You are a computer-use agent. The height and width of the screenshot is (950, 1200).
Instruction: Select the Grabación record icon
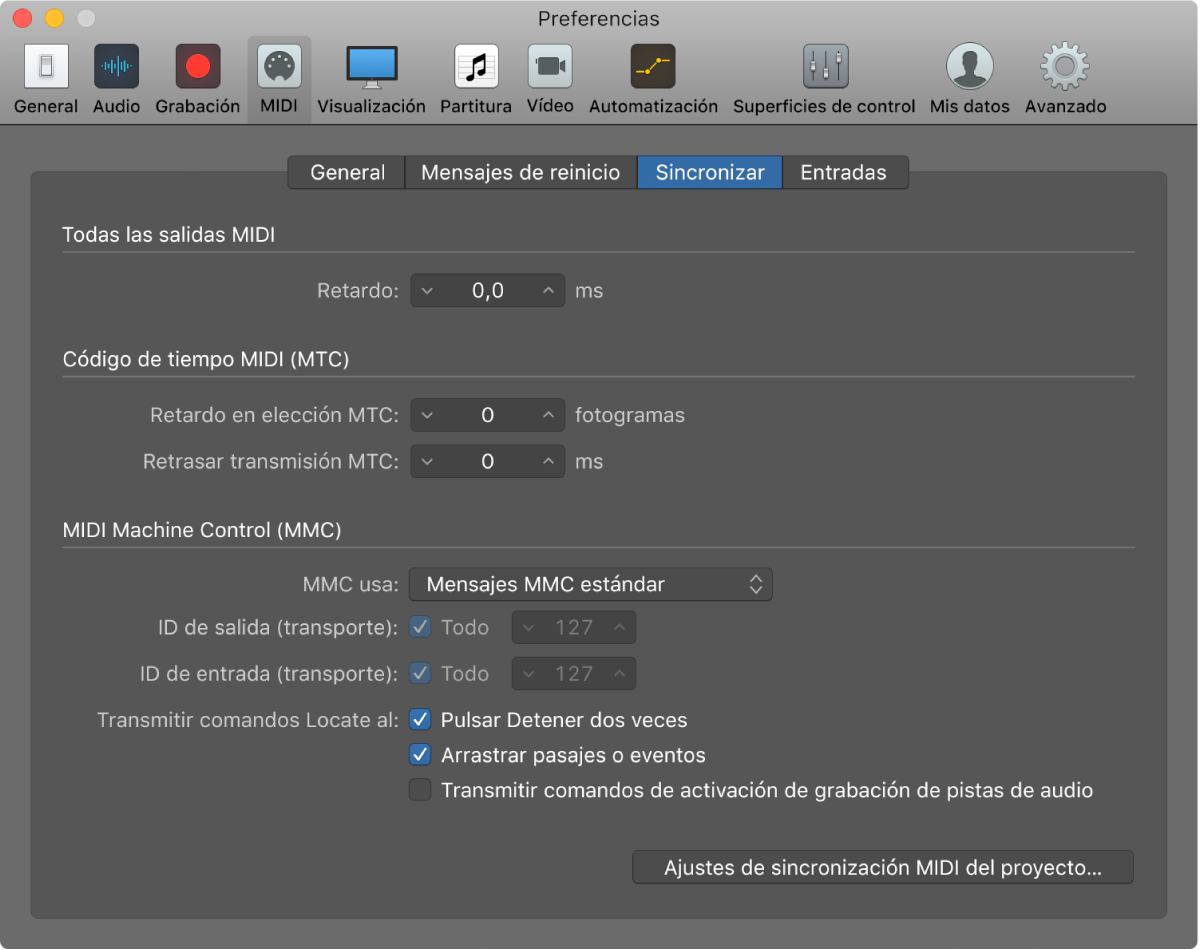point(198,68)
